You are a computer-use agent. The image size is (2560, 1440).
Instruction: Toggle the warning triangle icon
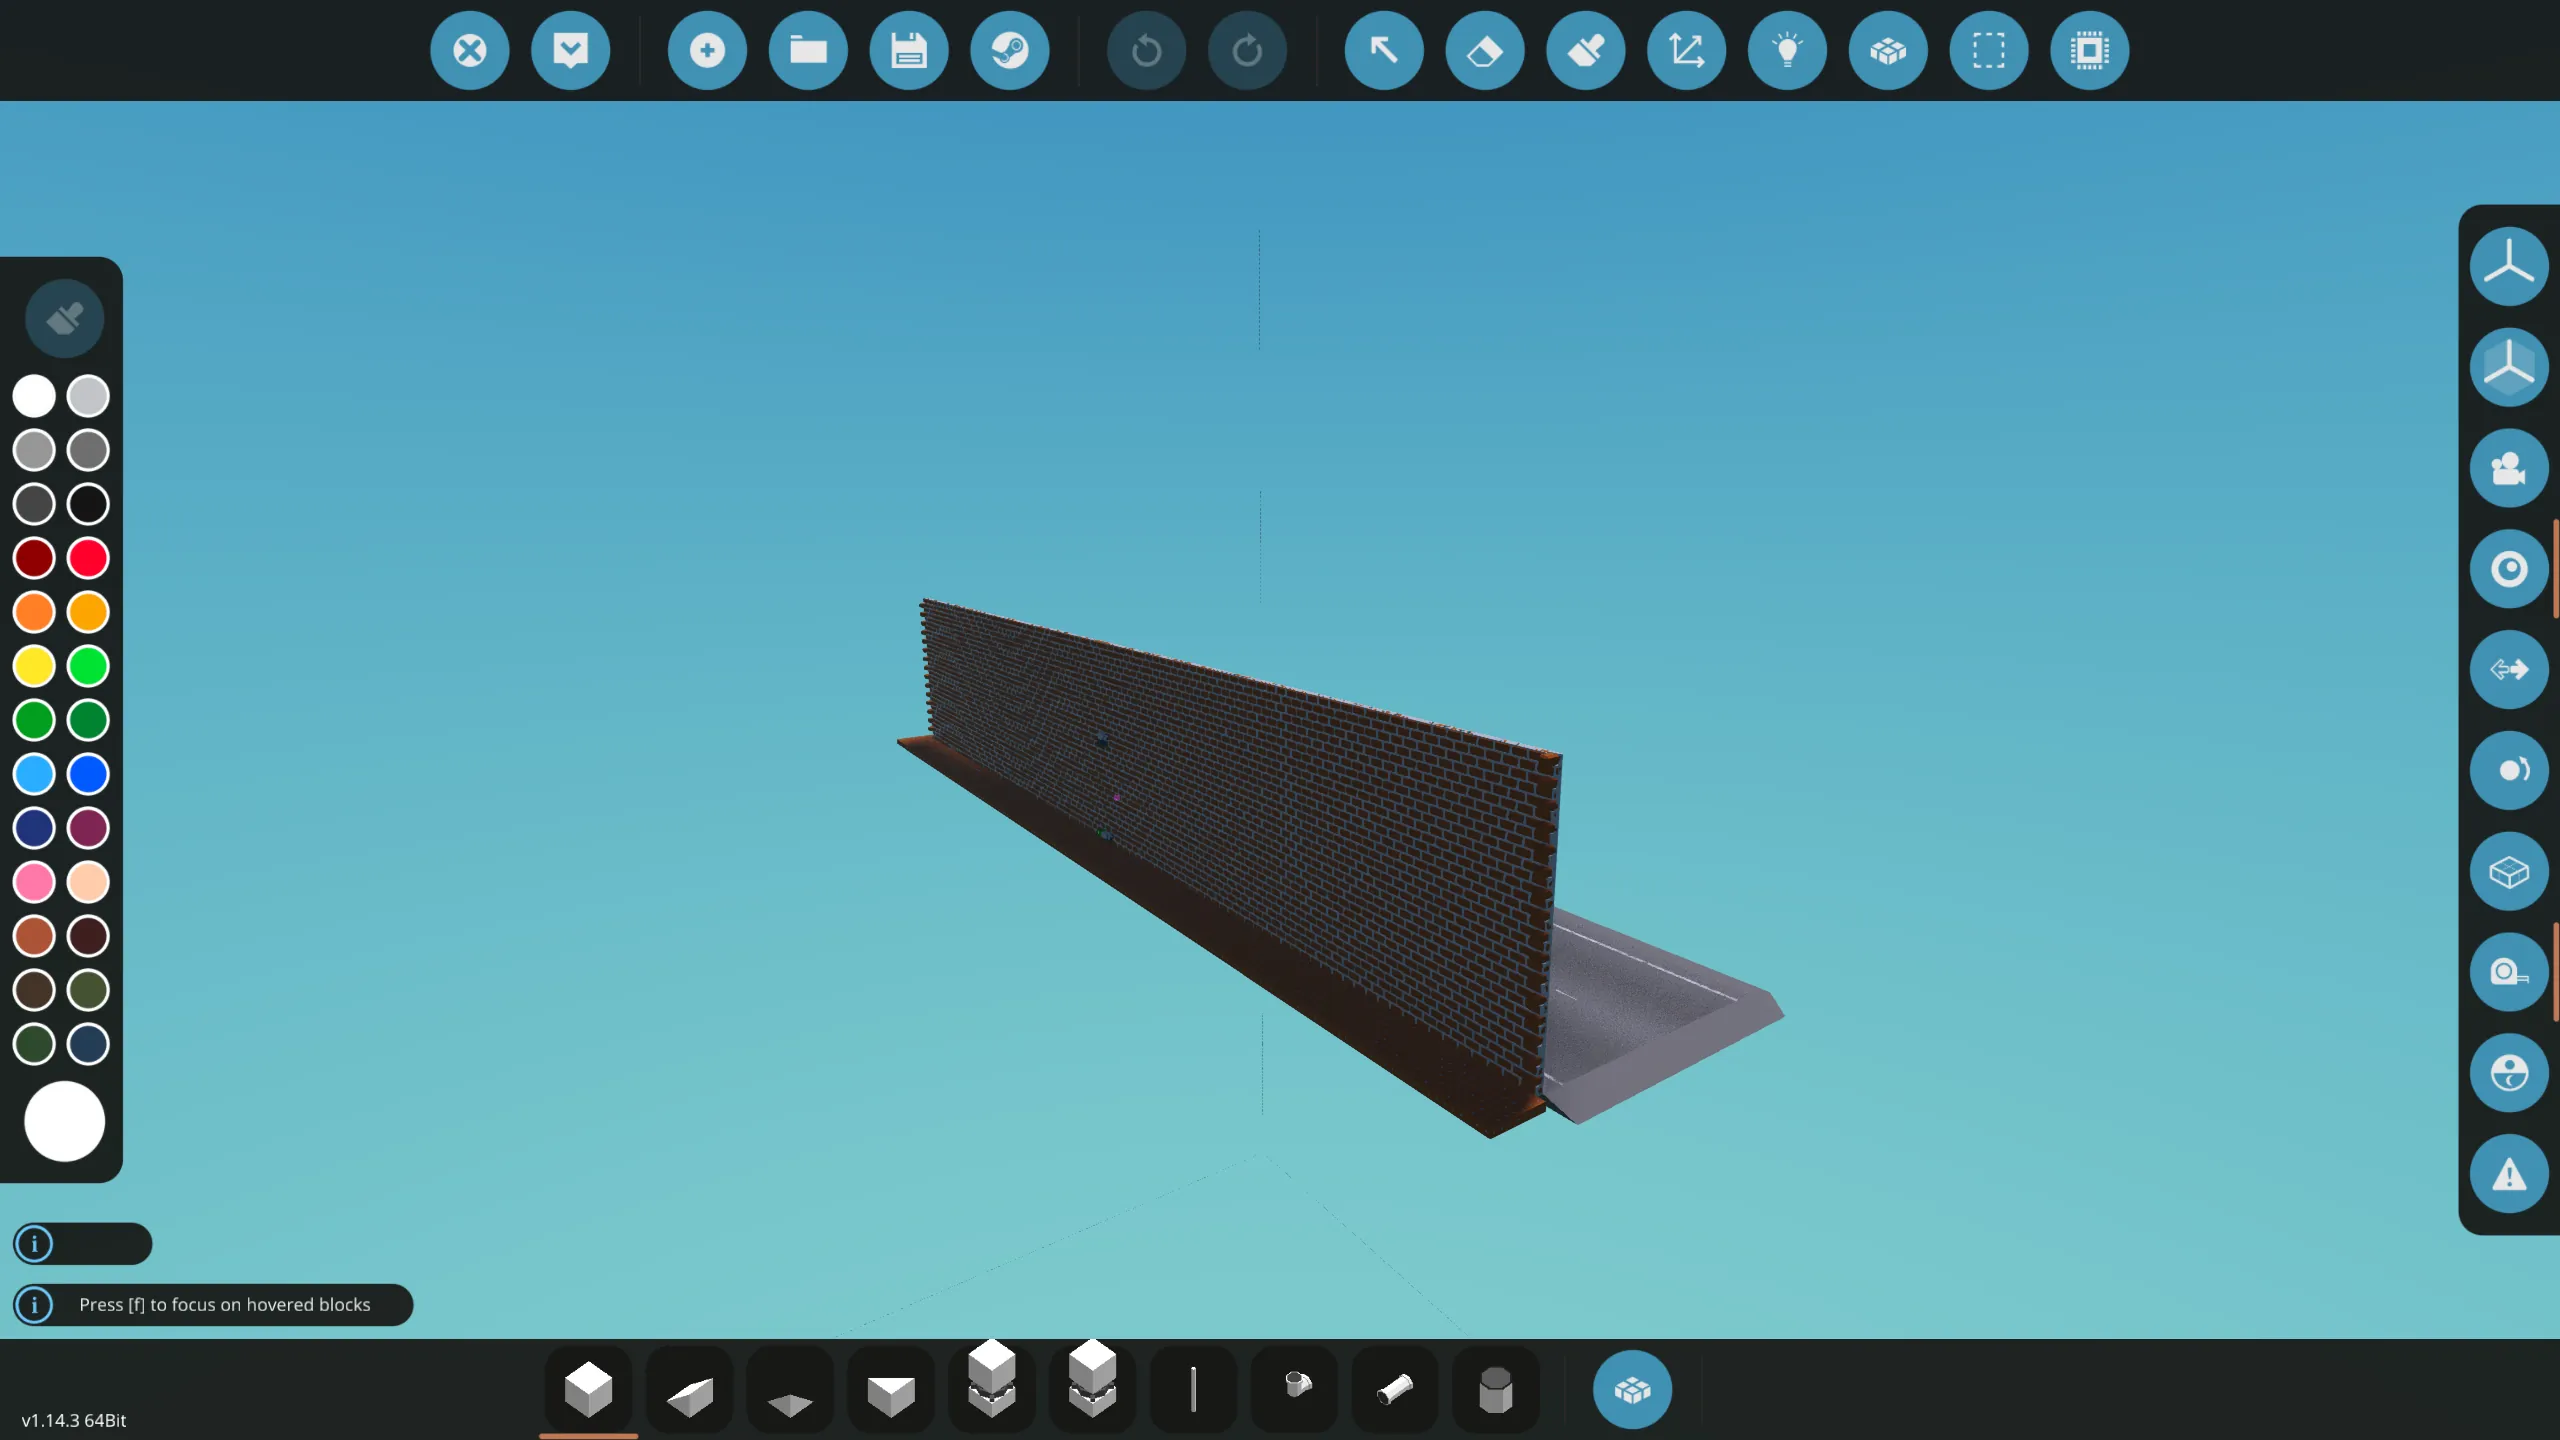pyautogui.click(x=2508, y=1174)
